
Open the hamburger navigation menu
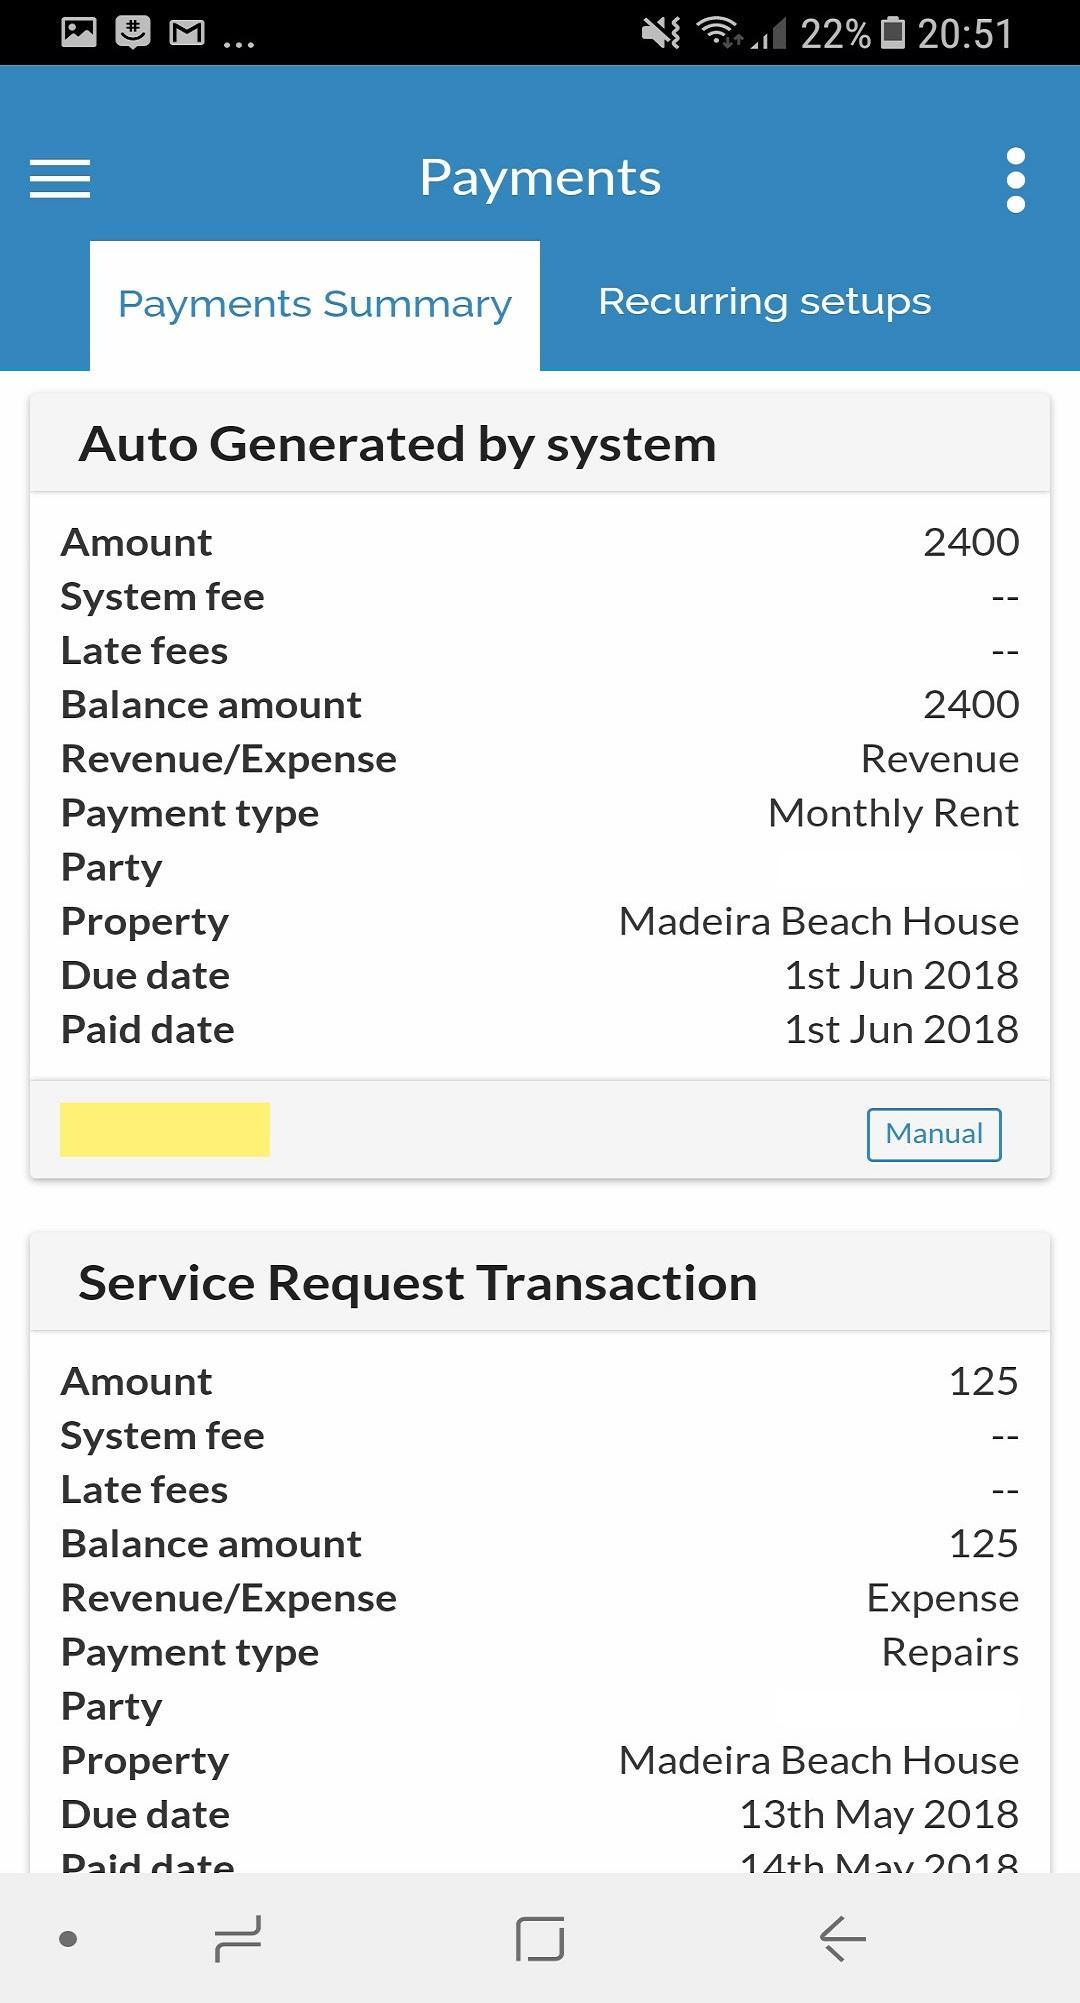coord(60,179)
